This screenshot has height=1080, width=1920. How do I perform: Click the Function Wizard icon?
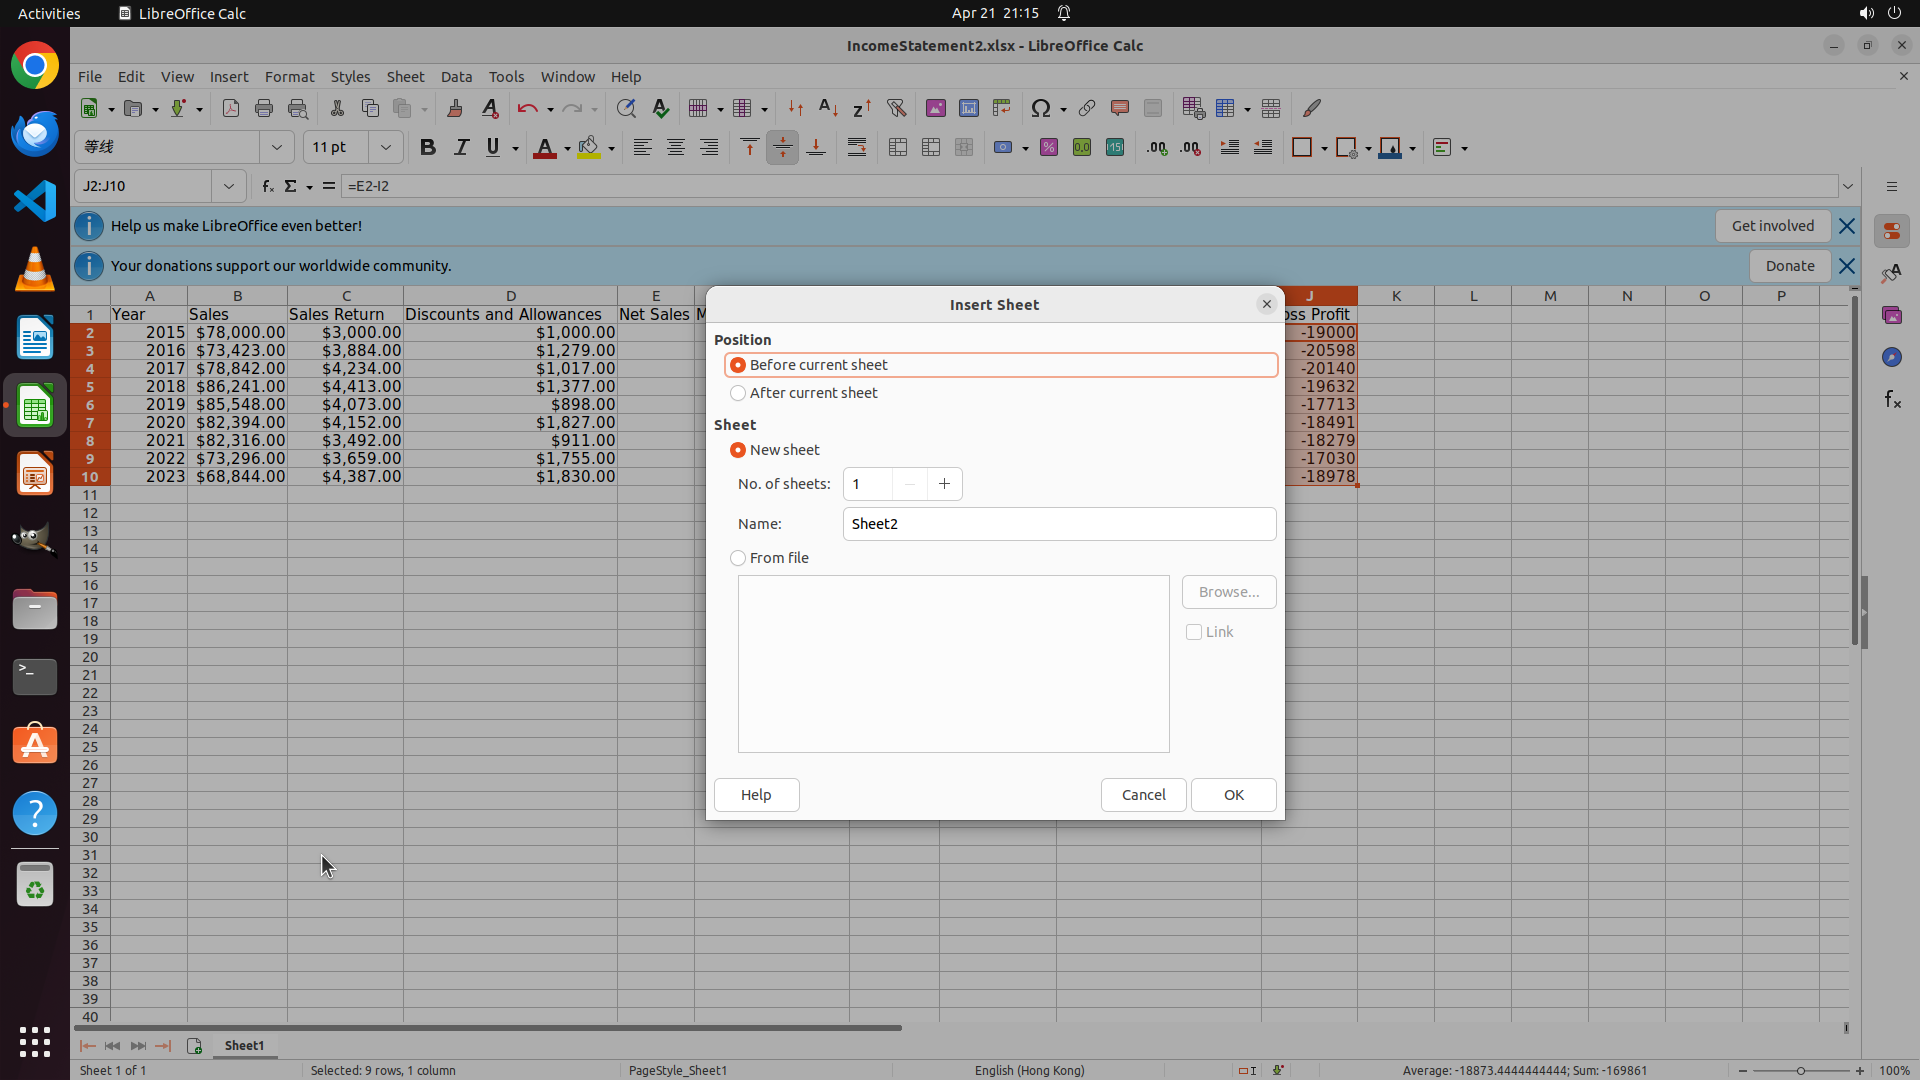coord(267,186)
